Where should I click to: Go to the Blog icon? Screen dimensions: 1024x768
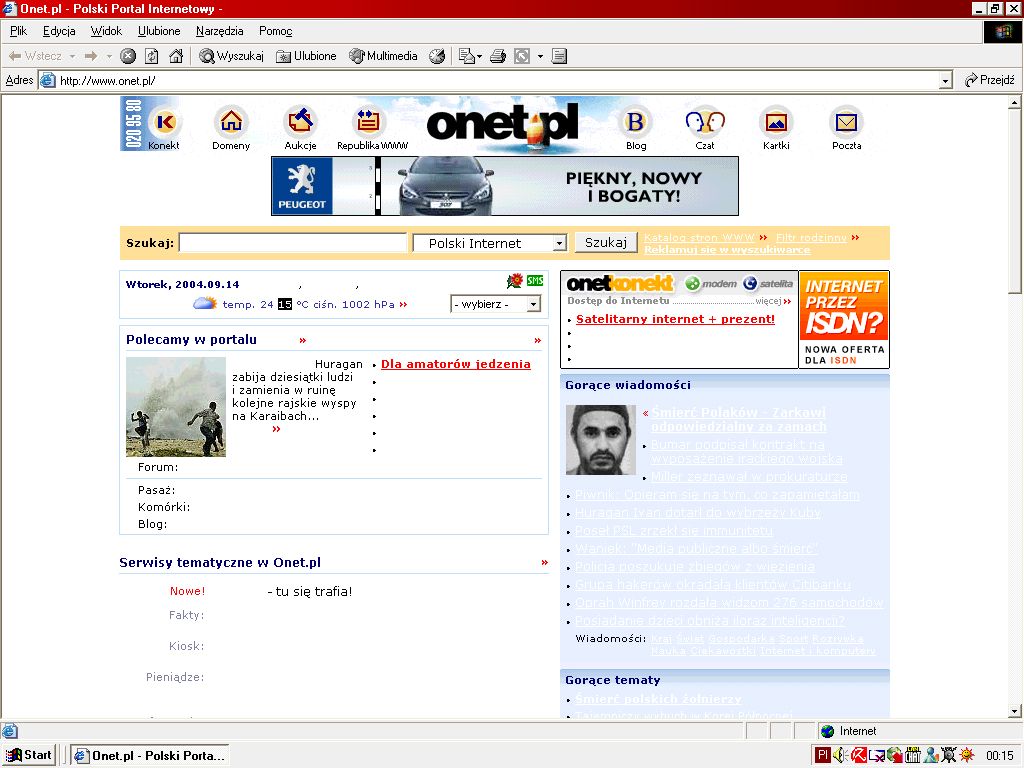(635, 123)
